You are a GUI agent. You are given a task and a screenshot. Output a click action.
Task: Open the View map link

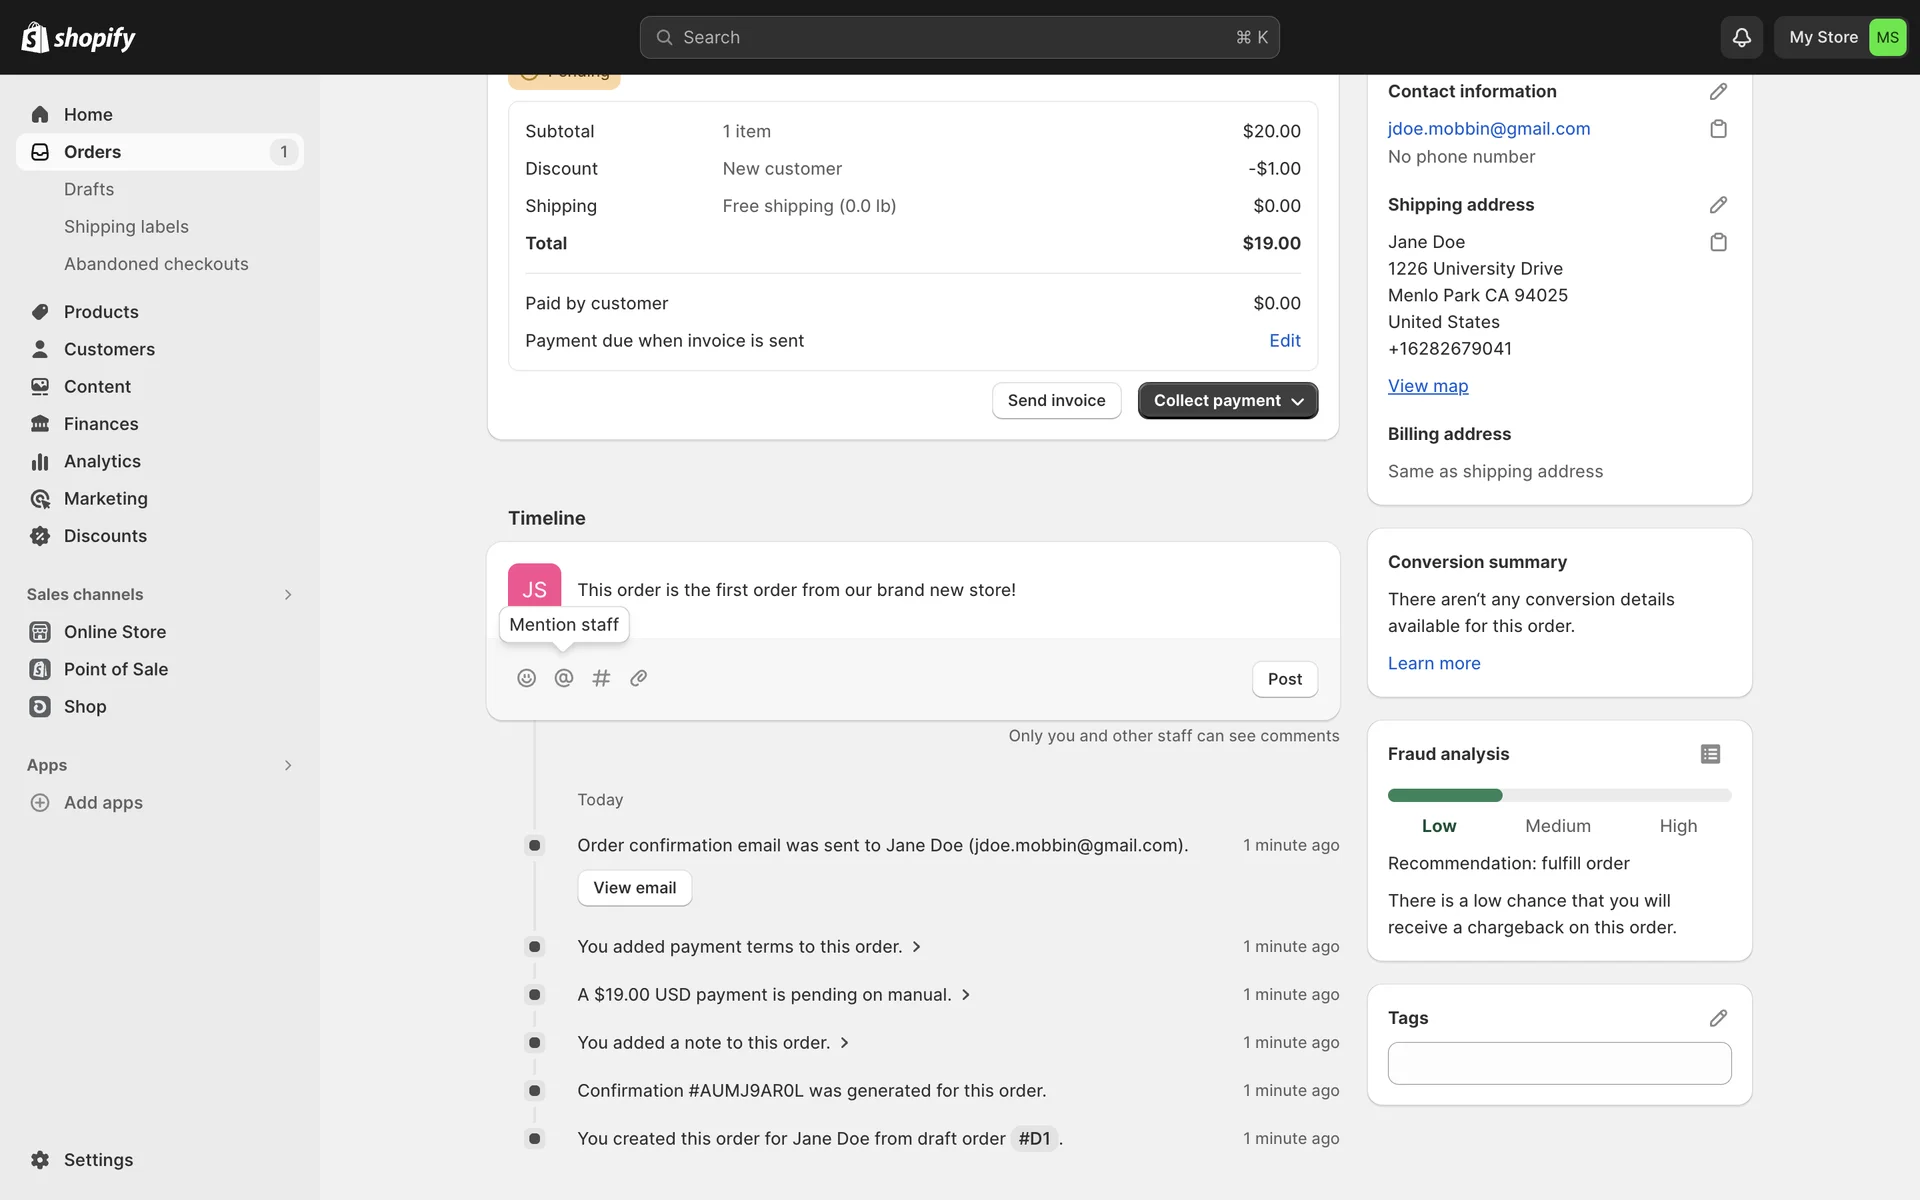tap(1427, 386)
